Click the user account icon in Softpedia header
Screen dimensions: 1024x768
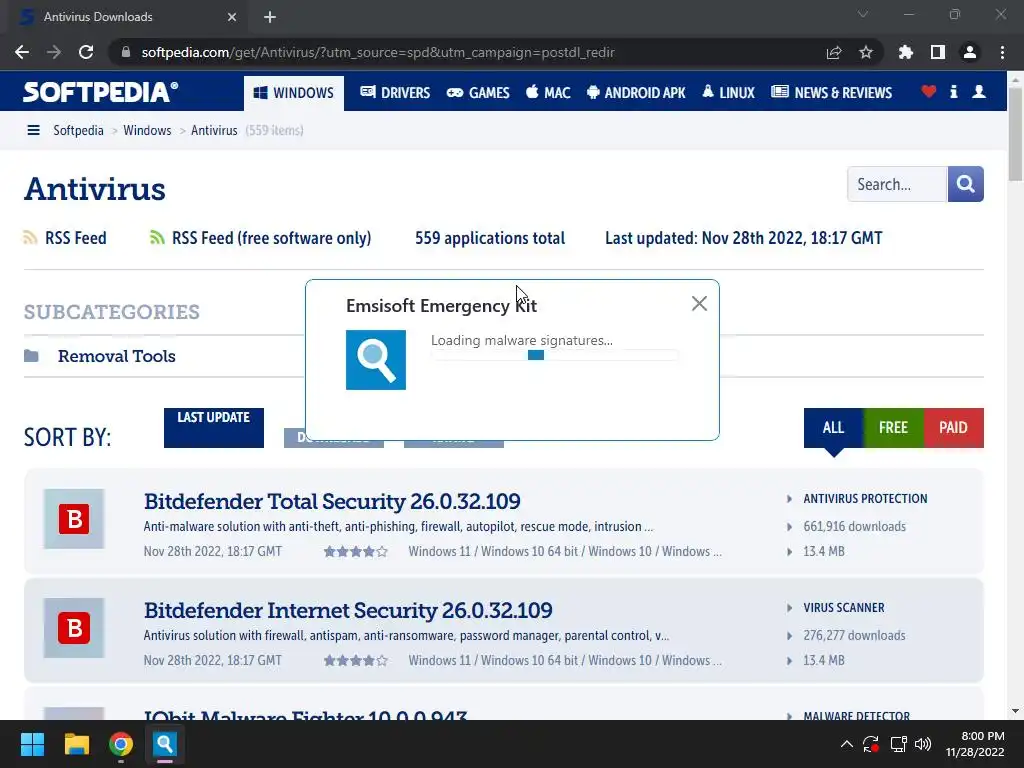pos(978,91)
